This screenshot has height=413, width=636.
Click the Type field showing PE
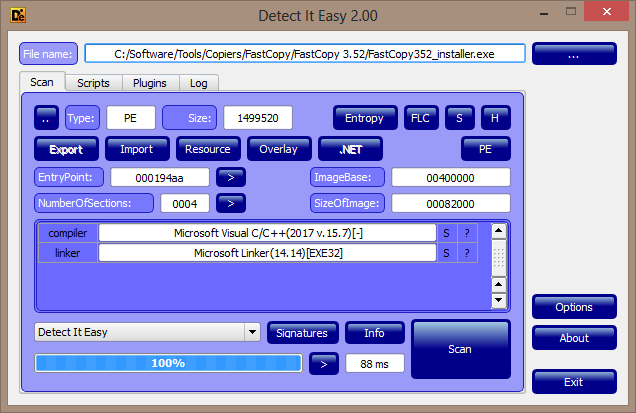[131, 118]
